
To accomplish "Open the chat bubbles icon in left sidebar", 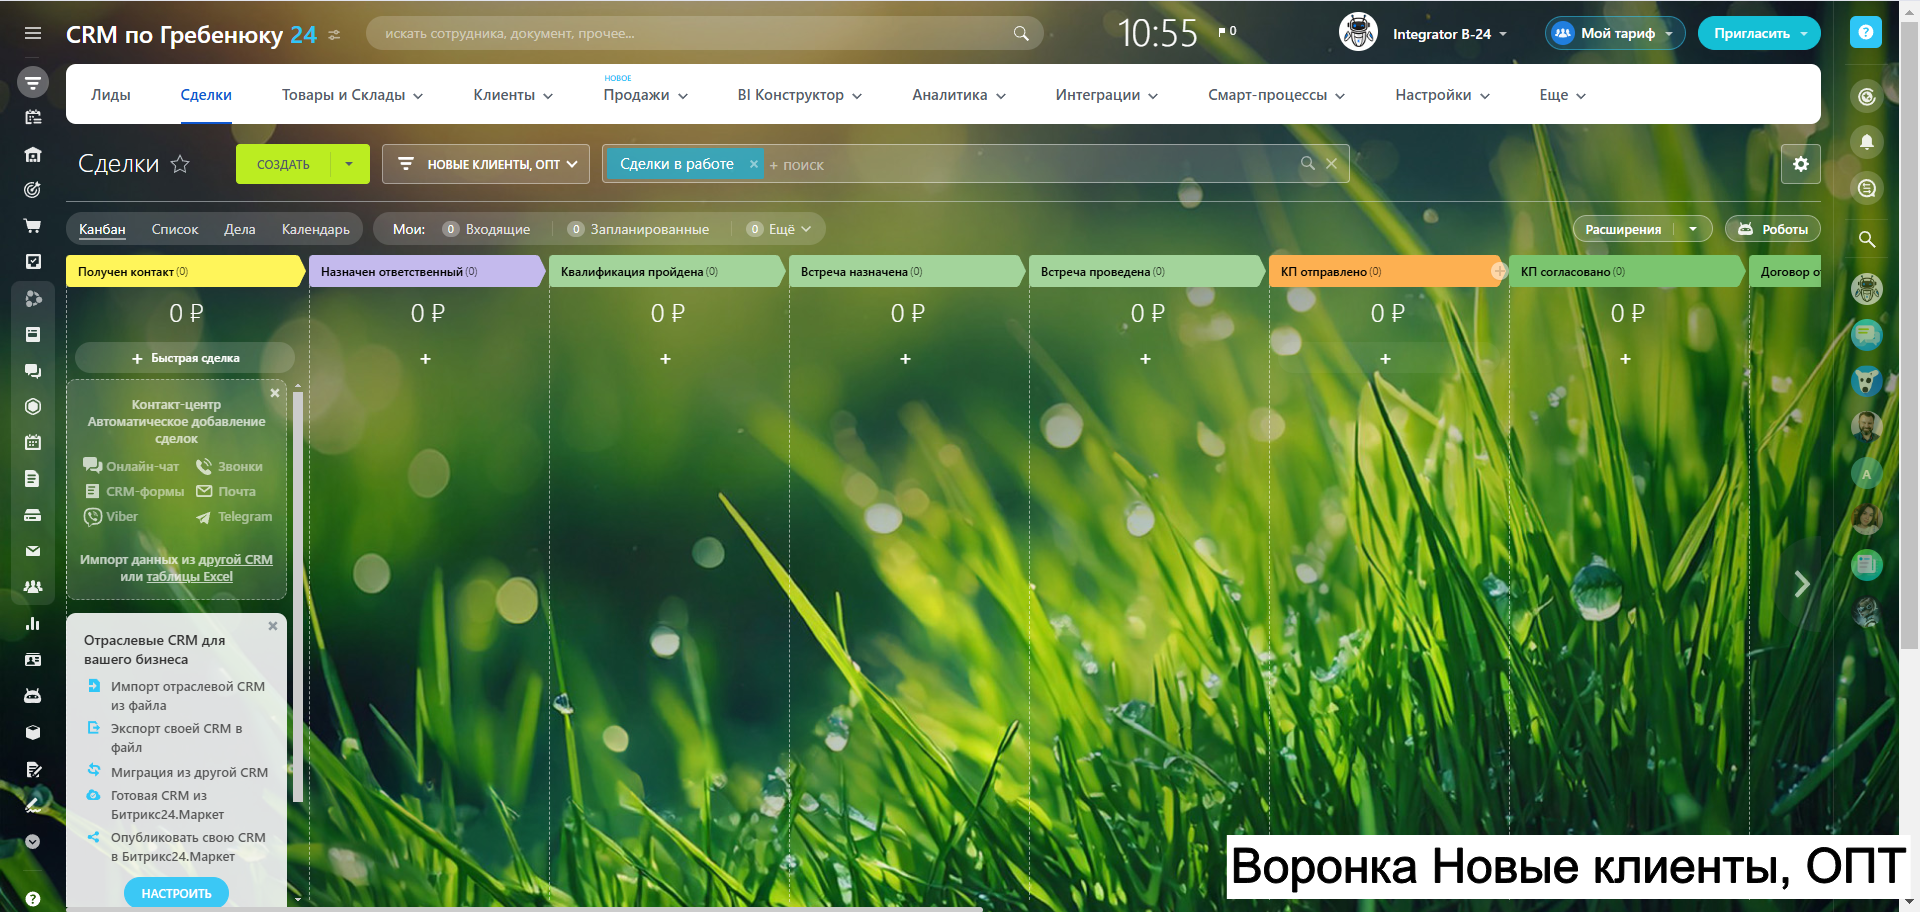I will 33,371.
